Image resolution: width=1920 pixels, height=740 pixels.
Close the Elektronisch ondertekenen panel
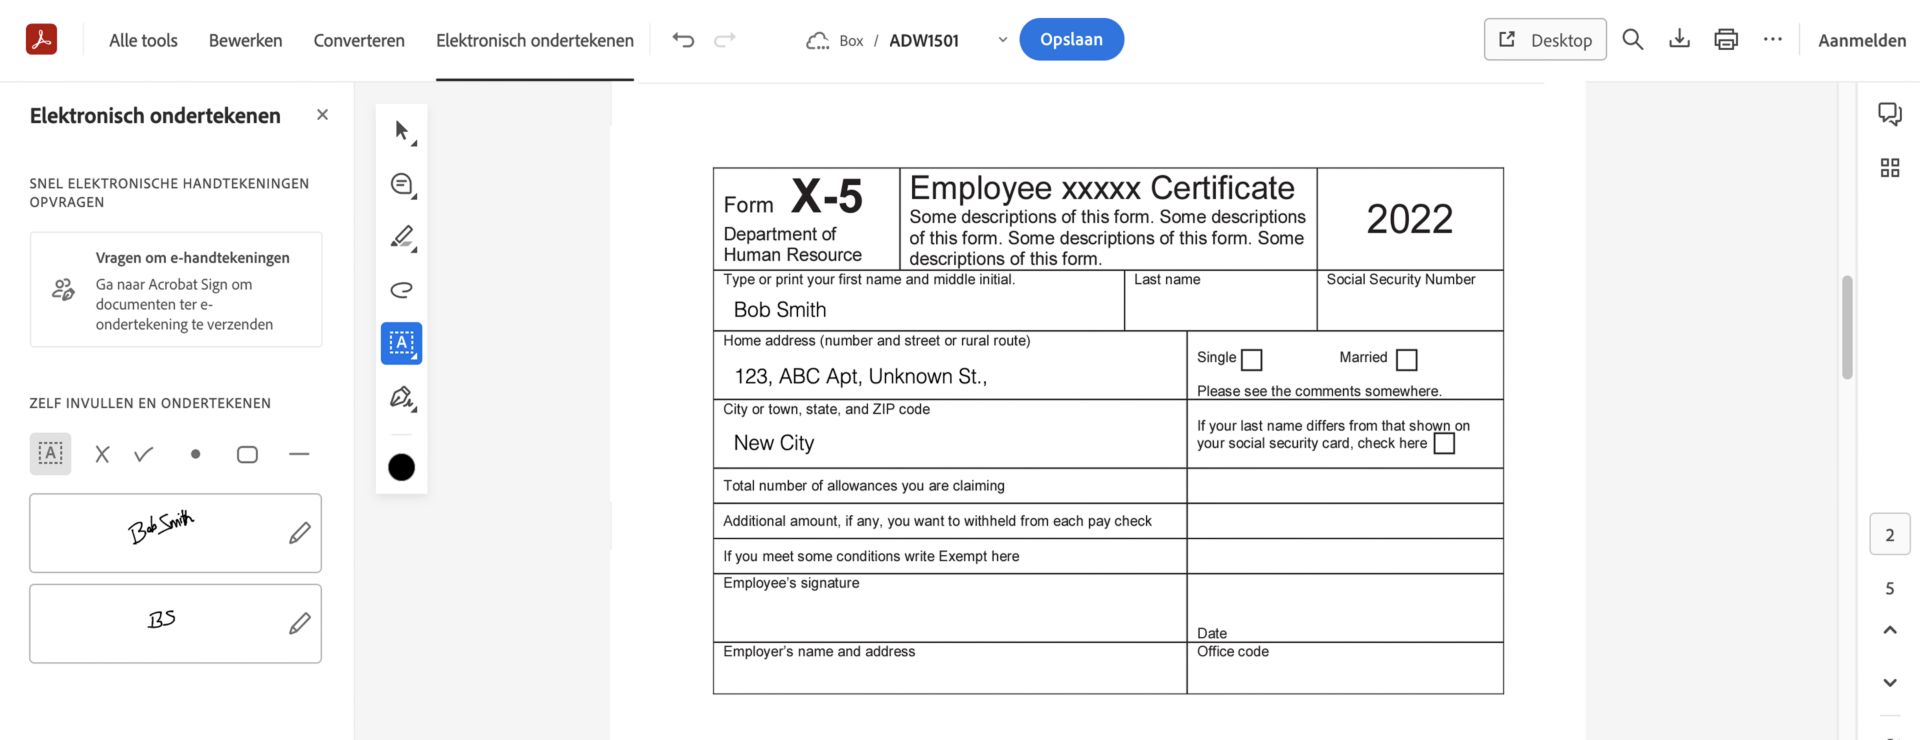pos(322,115)
